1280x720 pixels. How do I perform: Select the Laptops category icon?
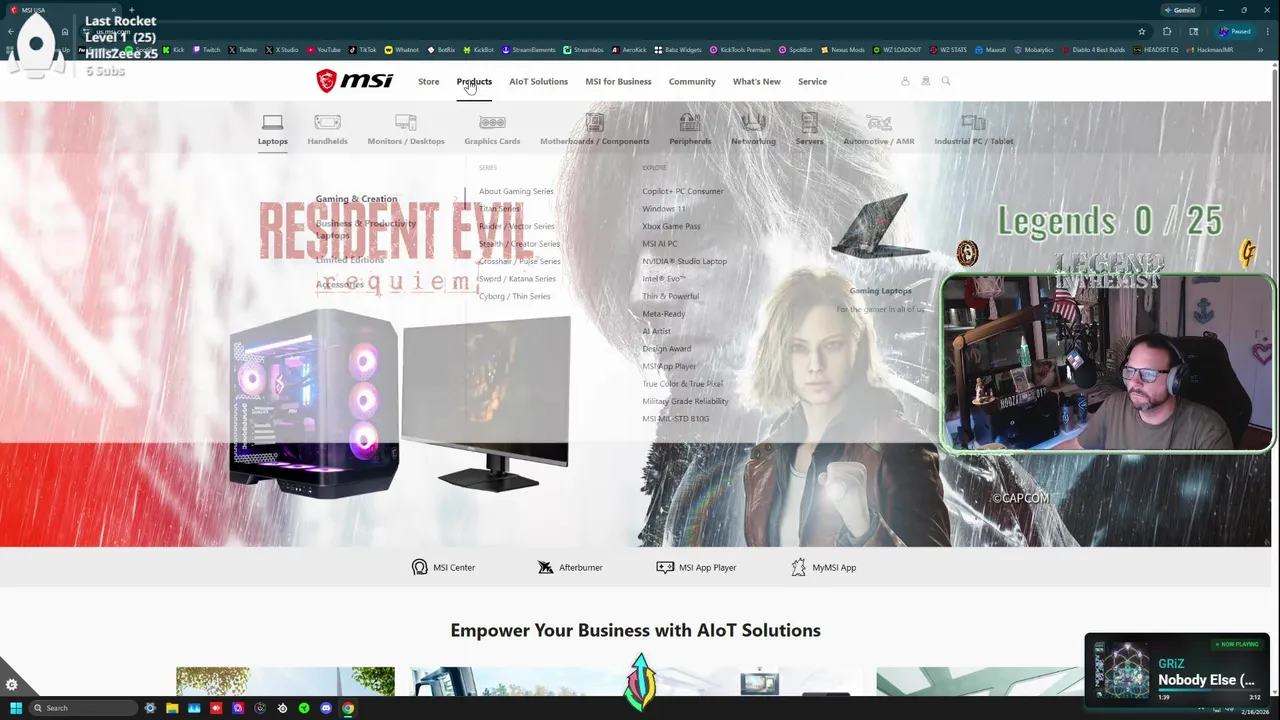click(x=272, y=122)
